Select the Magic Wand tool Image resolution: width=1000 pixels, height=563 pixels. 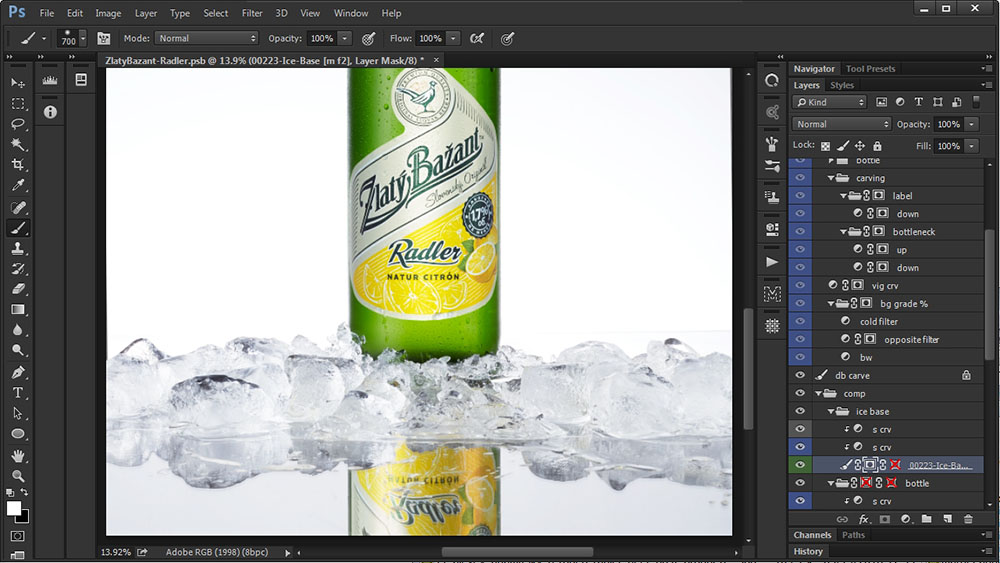(x=18, y=144)
